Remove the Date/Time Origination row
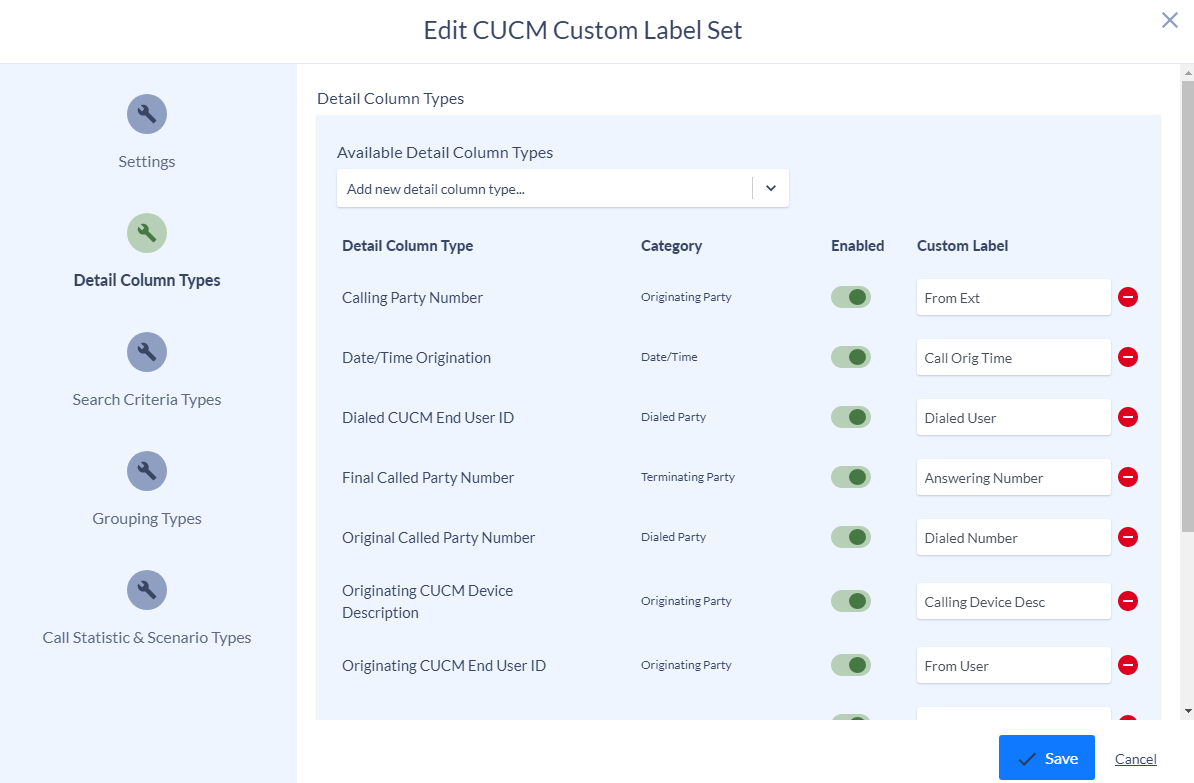Image resolution: width=1194 pixels, height=783 pixels. coord(1128,357)
